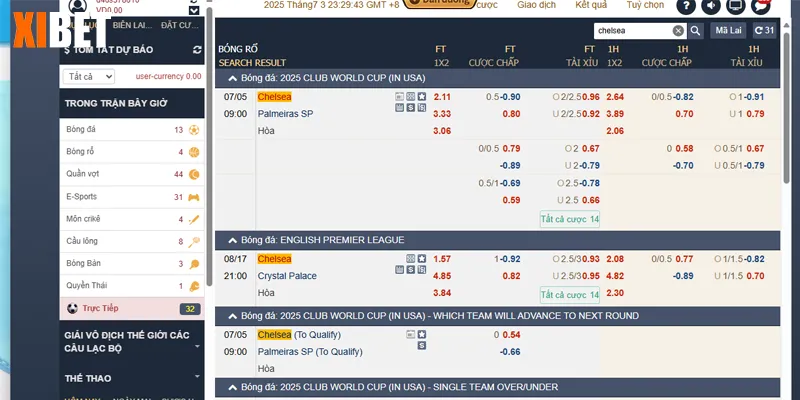
Task: Open the 'Tất cả' dropdown
Action: pos(88,76)
